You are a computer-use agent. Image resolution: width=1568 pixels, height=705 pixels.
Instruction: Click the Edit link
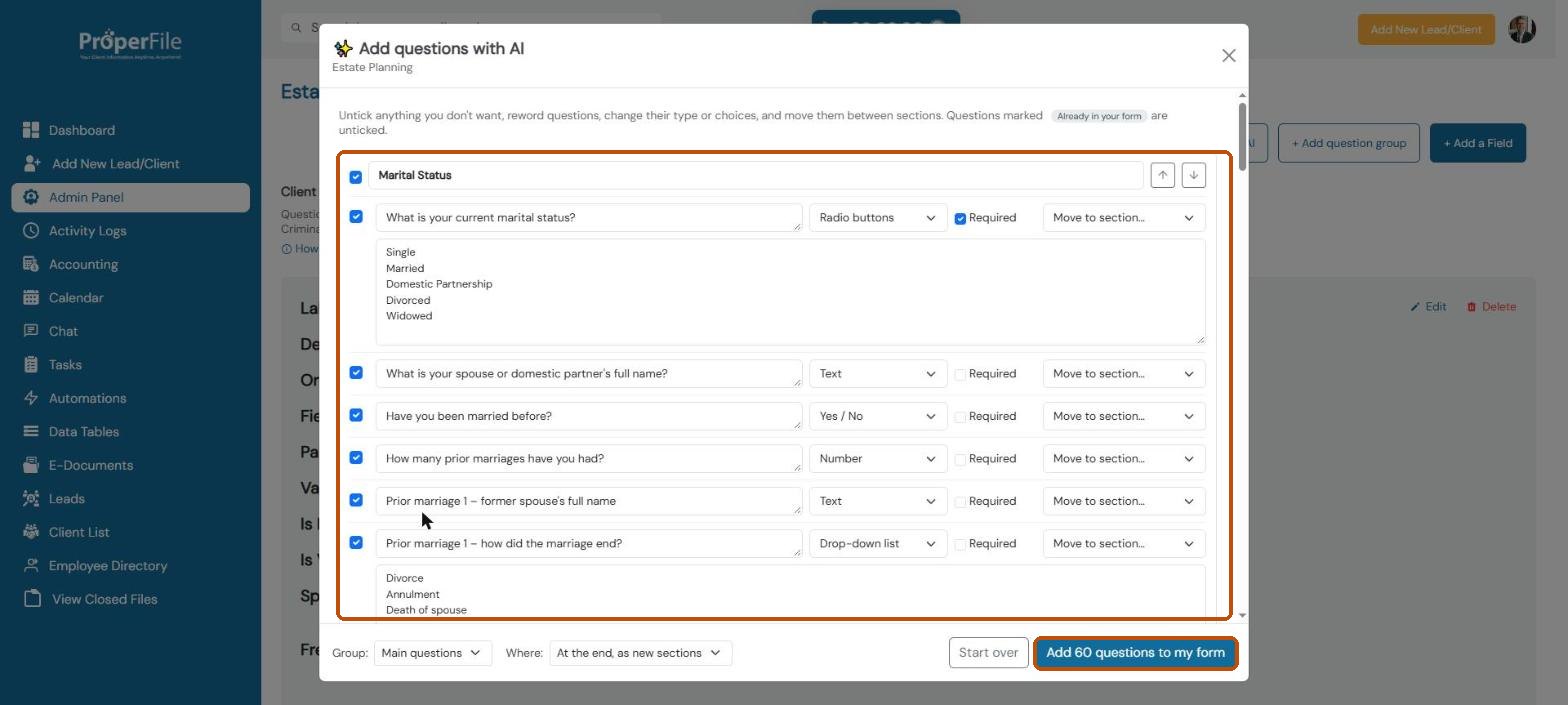[1428, 306]
